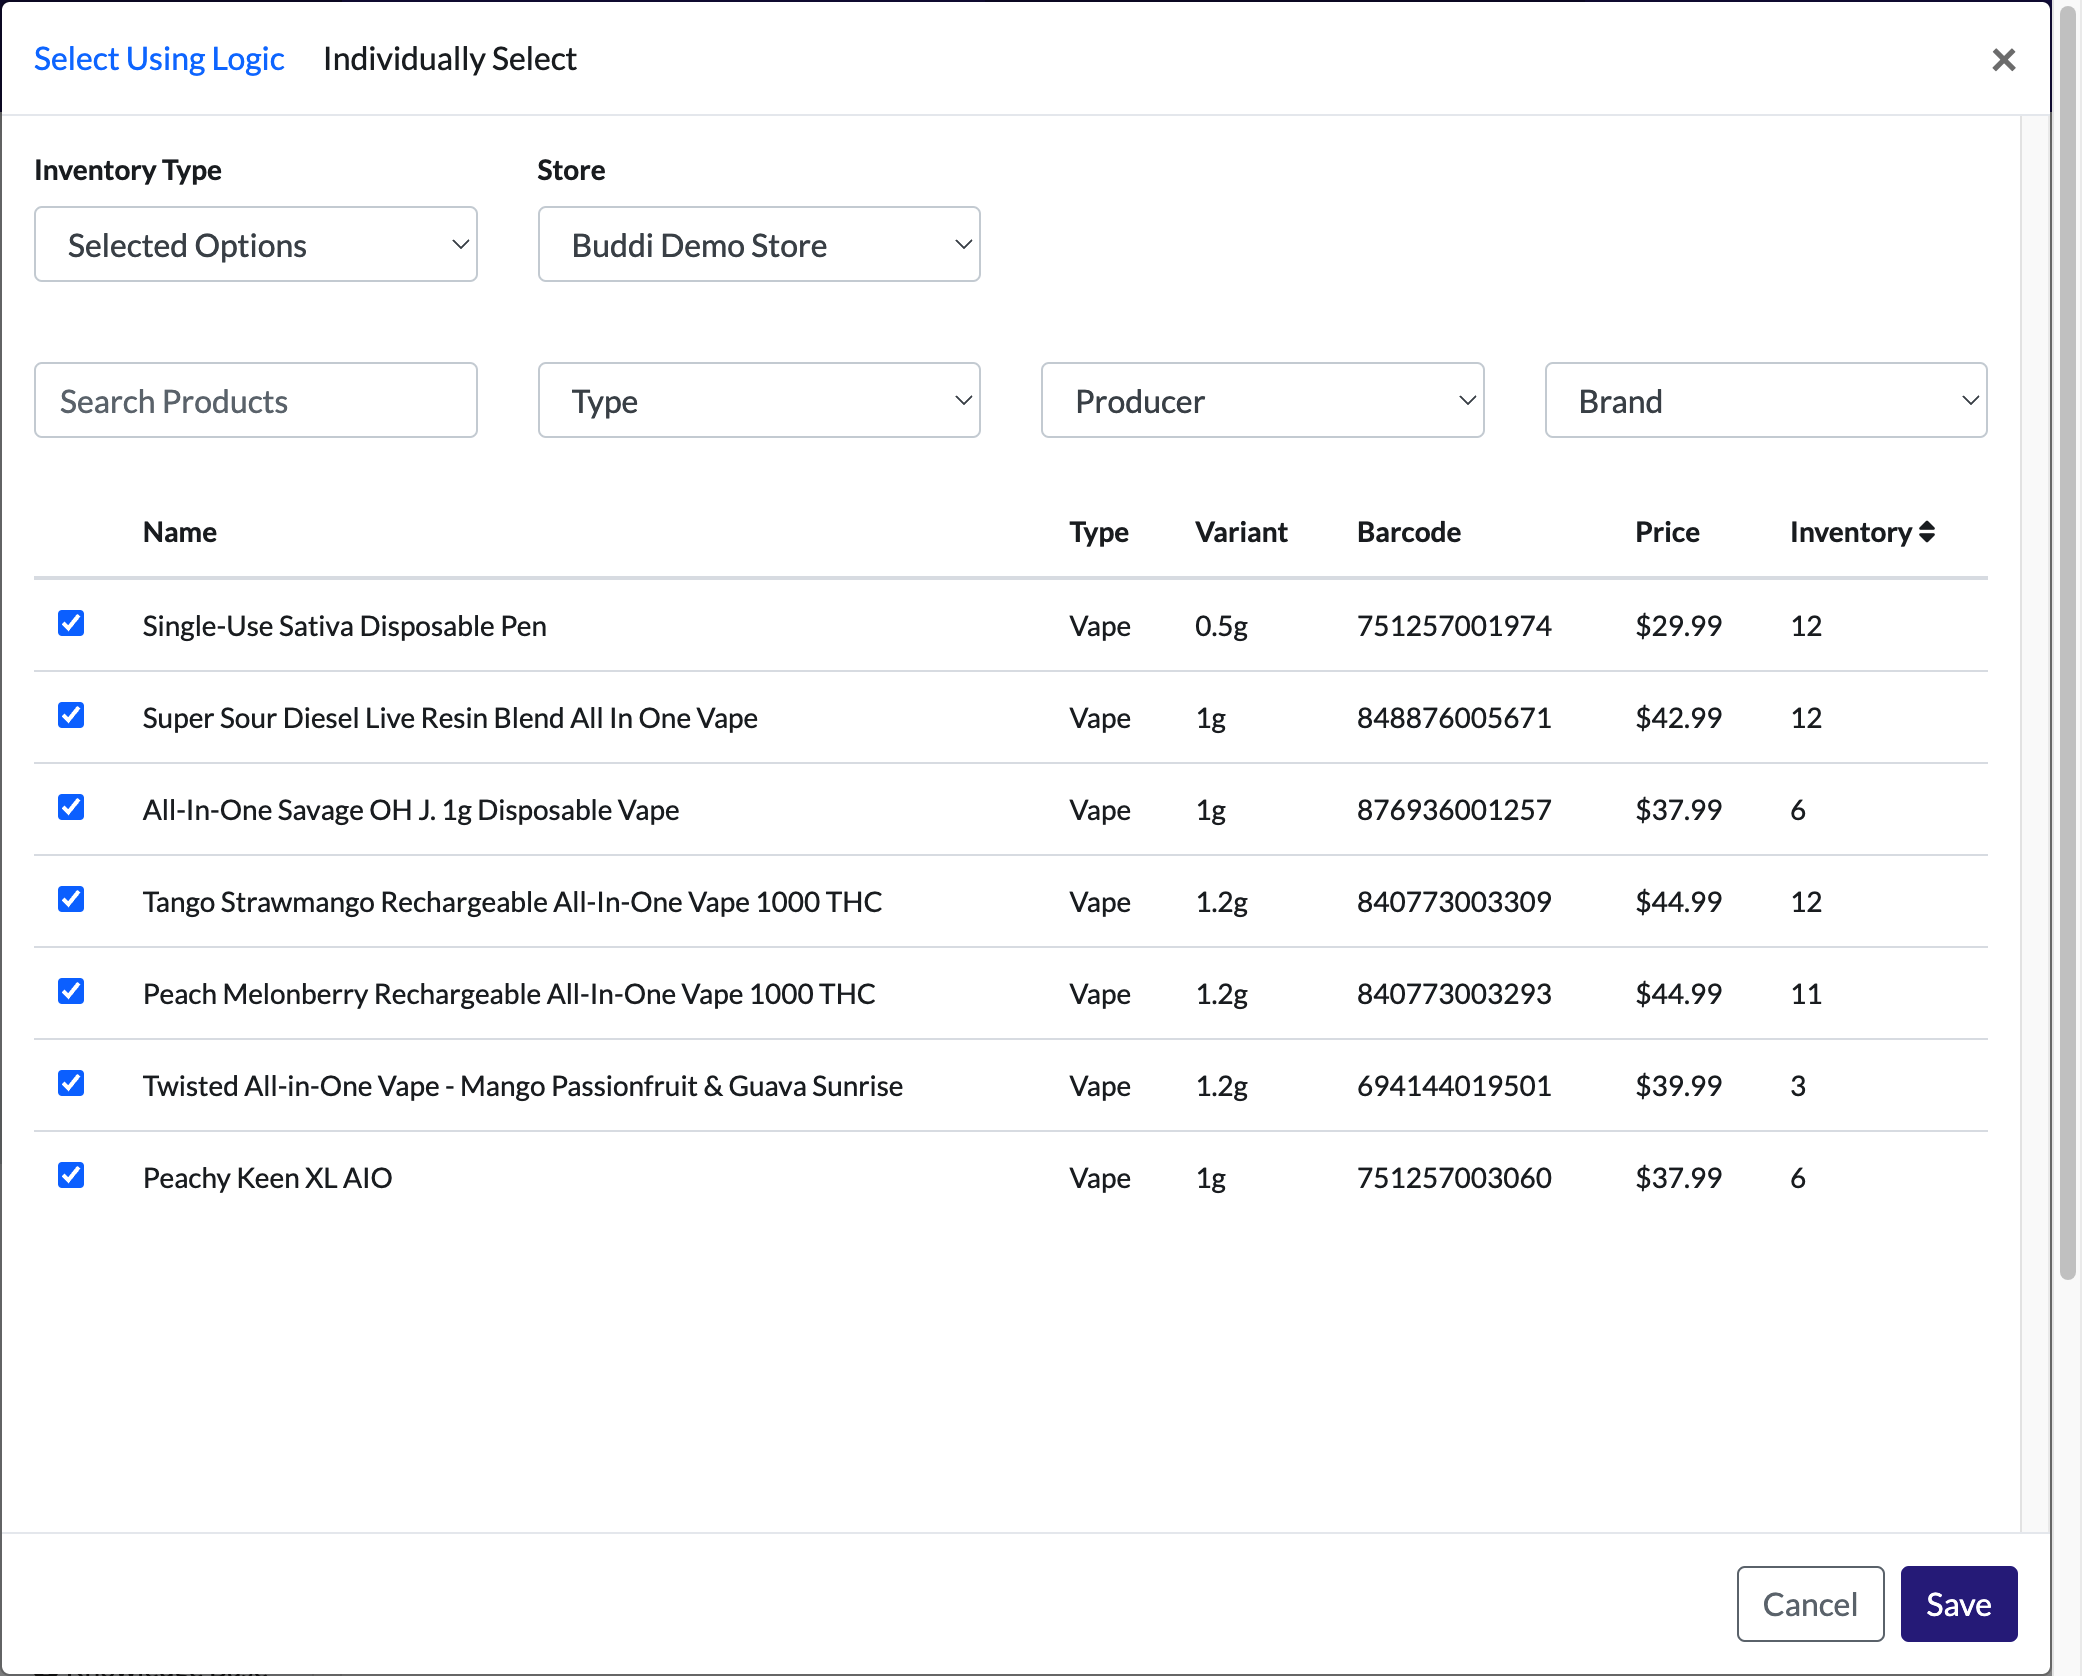Switch to Select Using Logic tab
The height and width of the screenshot is (1676, 2082).
coord(159,59)
